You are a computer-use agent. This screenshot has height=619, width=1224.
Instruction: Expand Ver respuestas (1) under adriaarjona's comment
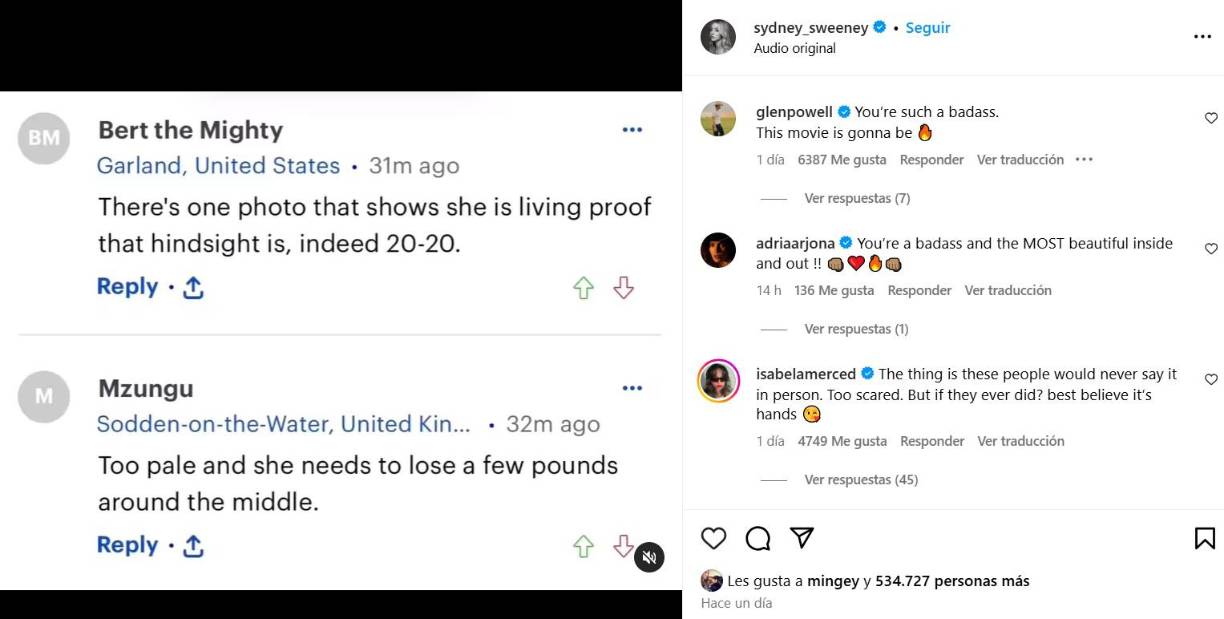[x=856, y=328]
